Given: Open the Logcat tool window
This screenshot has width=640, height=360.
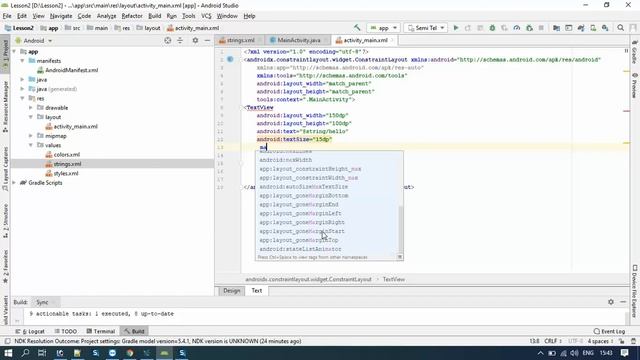Looking at the screenshot, I should [30, 331].
